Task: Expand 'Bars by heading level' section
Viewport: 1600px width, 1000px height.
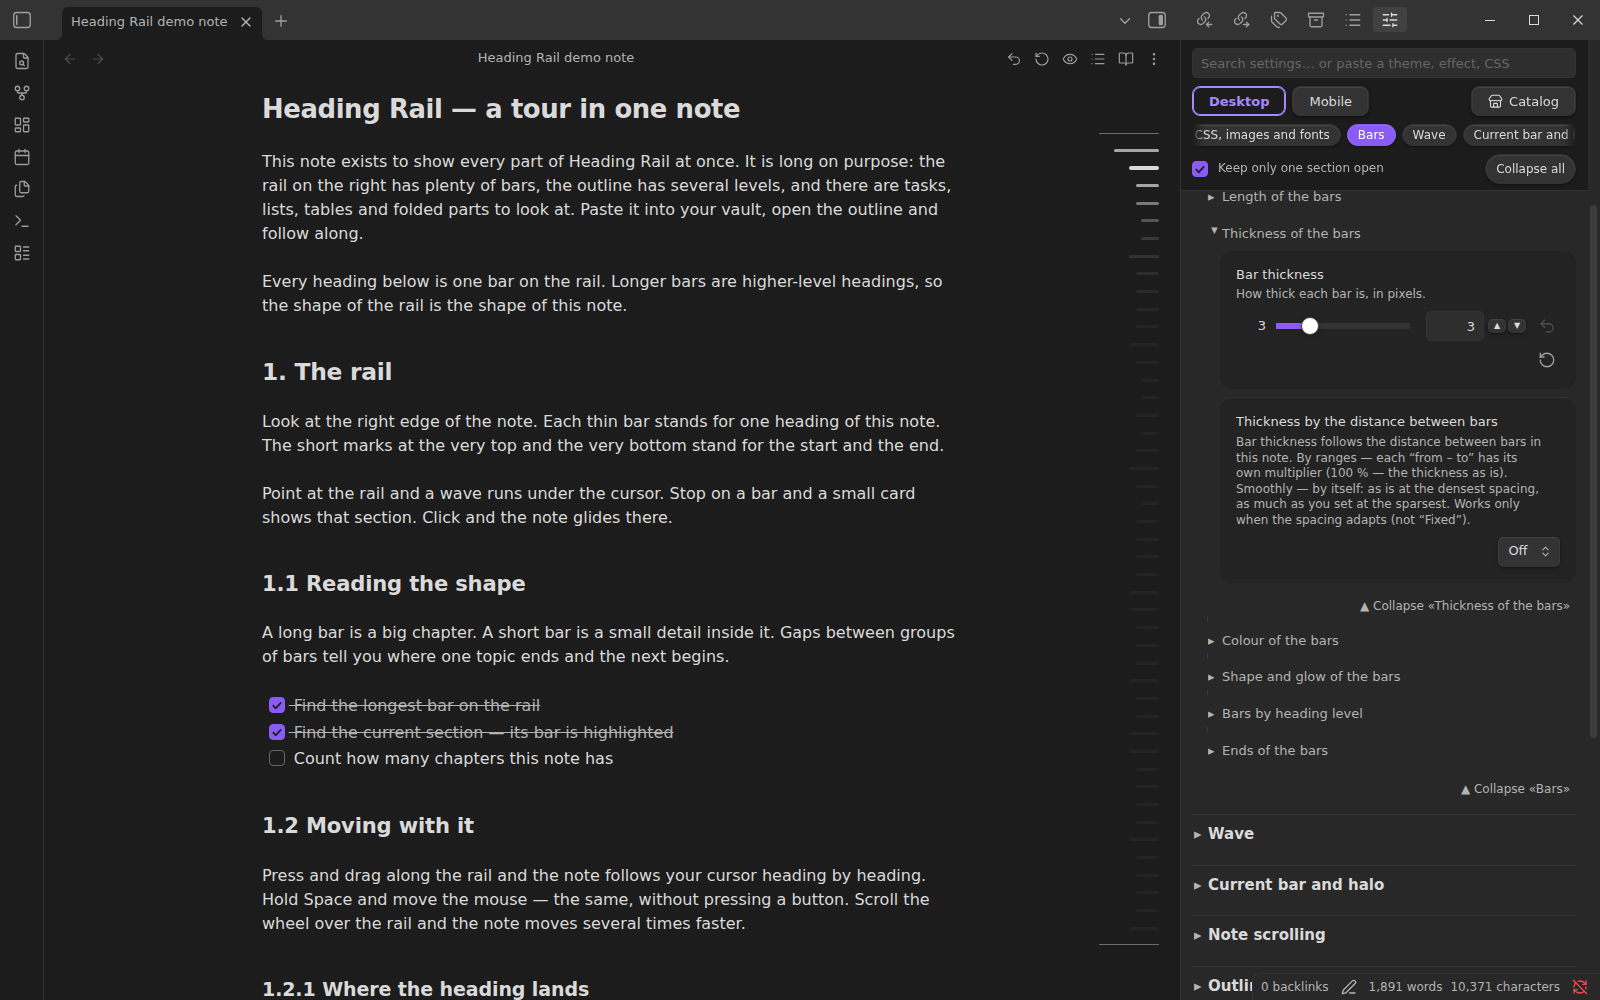Action: pyautogui.click(x=1291, y=714)
